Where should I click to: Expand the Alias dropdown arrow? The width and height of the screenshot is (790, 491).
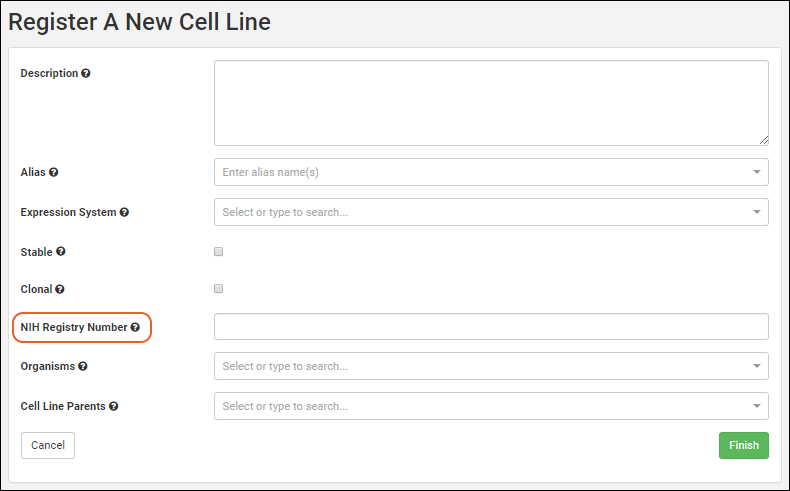click(x=756, y=172)
